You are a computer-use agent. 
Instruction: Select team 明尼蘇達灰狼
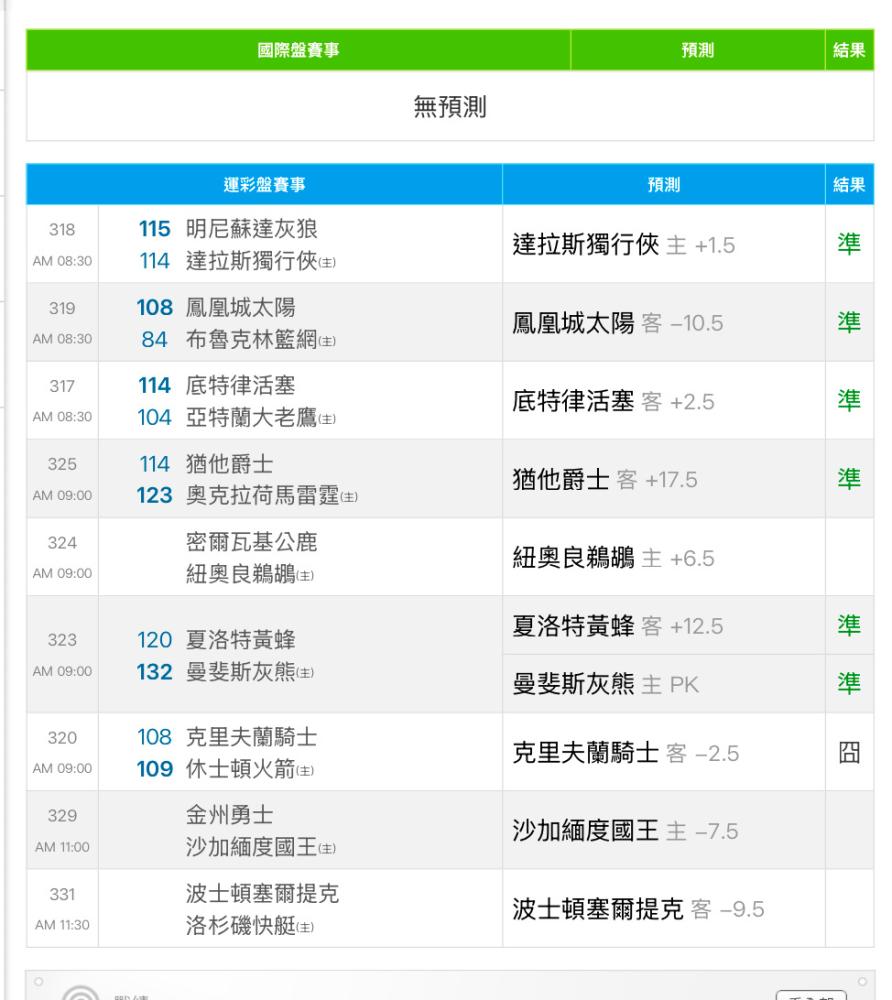pos(251,228)
